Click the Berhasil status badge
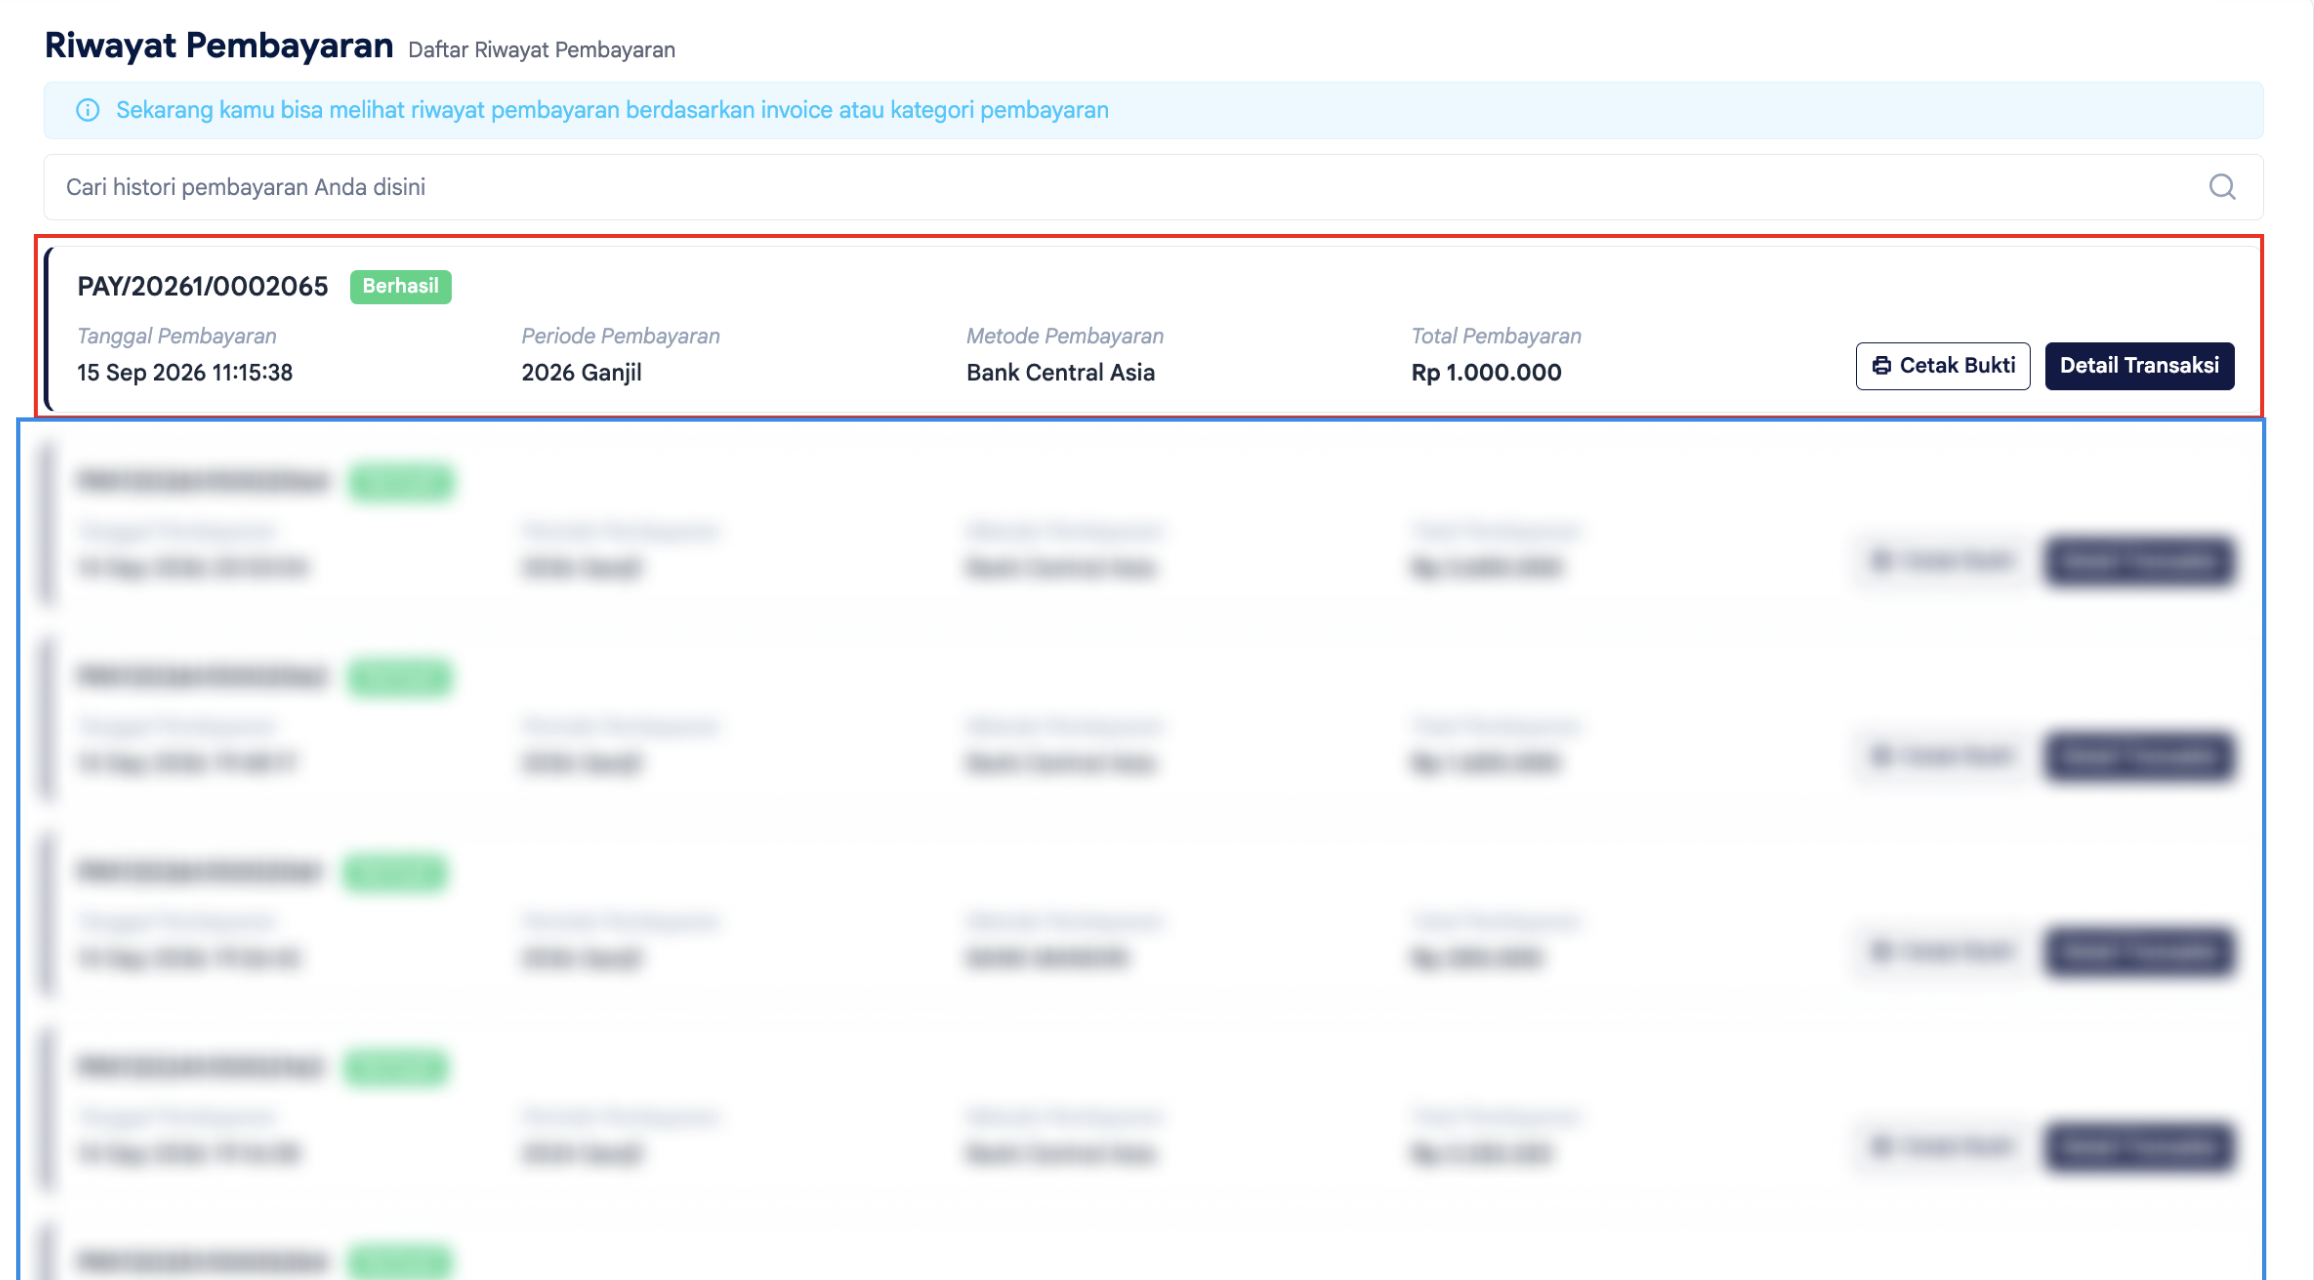2314x1280 pixels. (x=400, y=286)
